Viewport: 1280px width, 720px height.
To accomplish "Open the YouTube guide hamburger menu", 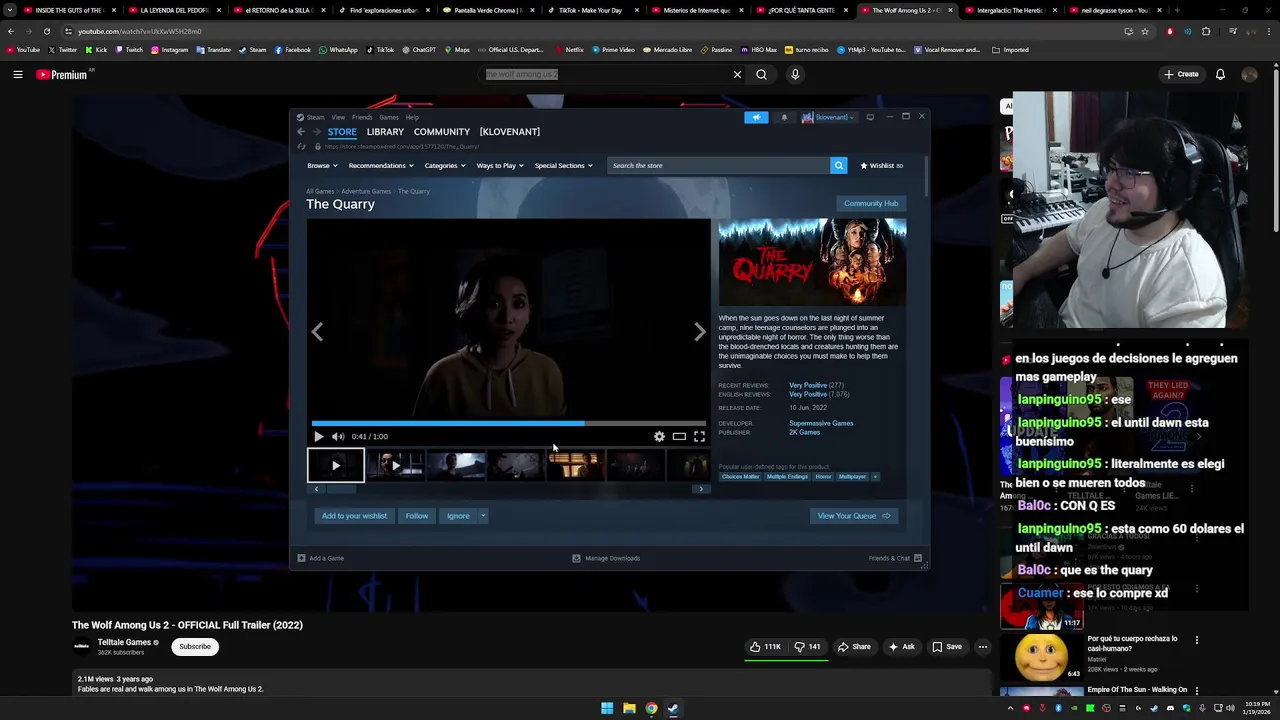I will point(17,74).
